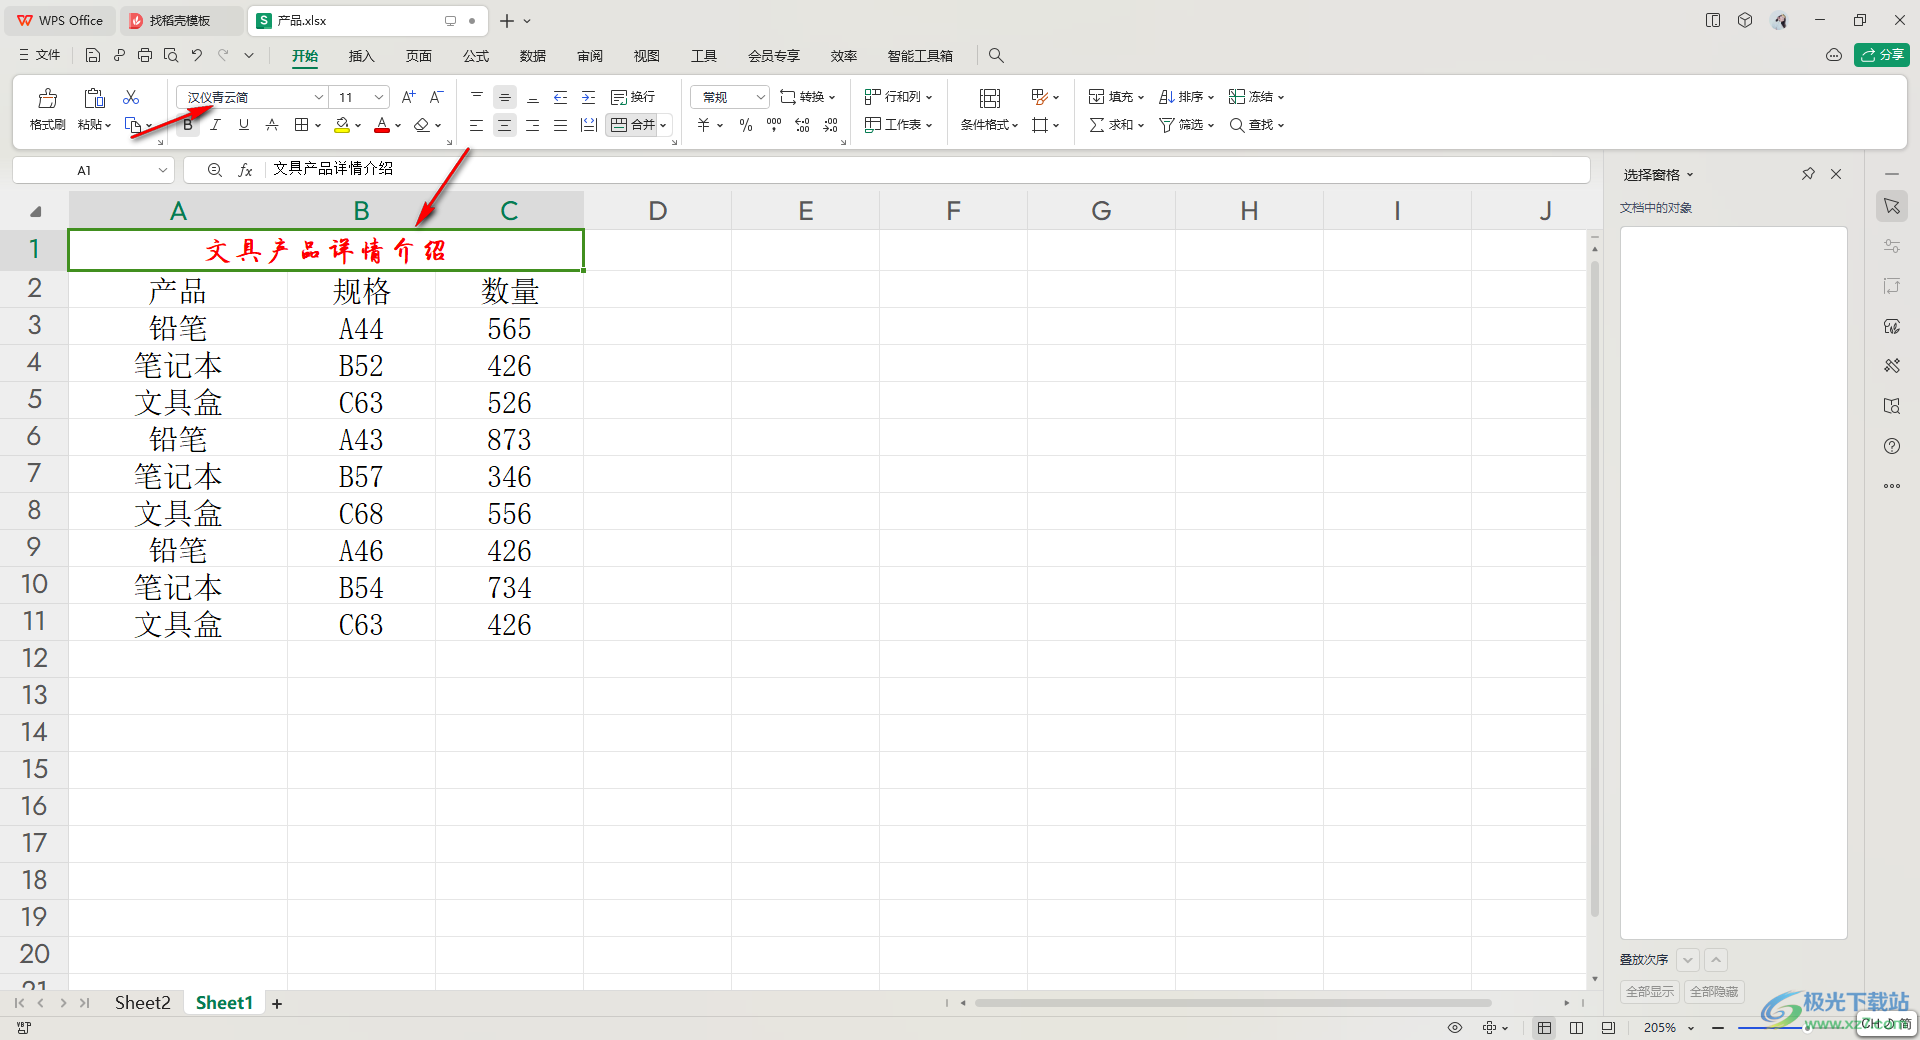This screenshot has height=1040, width=1920.
Task: Open the Name Box dropdown arrow
Action: tap(163, 170)
